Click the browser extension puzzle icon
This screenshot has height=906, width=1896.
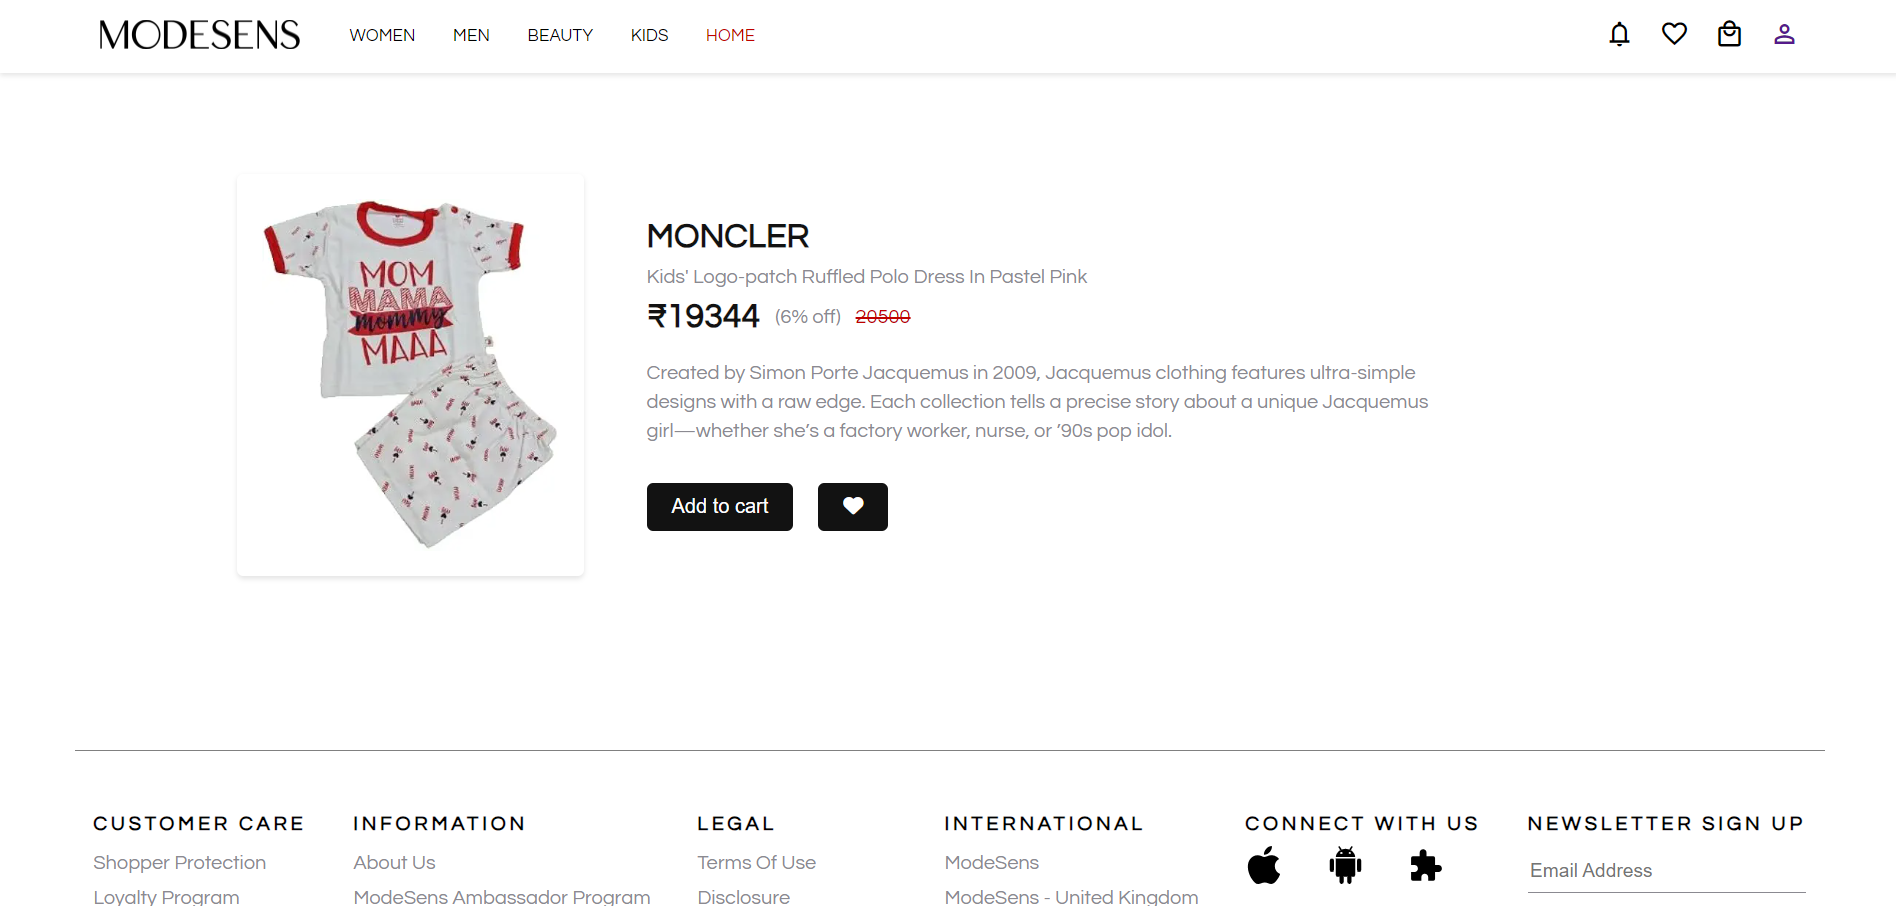1426,866
